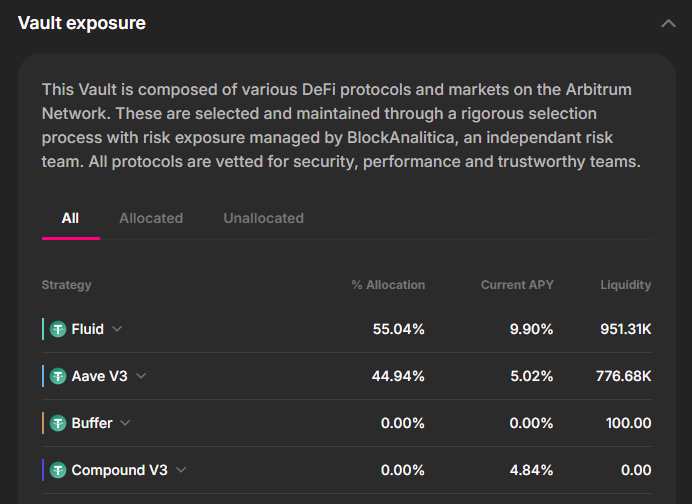Expand the Fluid strategy details
The image size is (692, 504).
117,329
